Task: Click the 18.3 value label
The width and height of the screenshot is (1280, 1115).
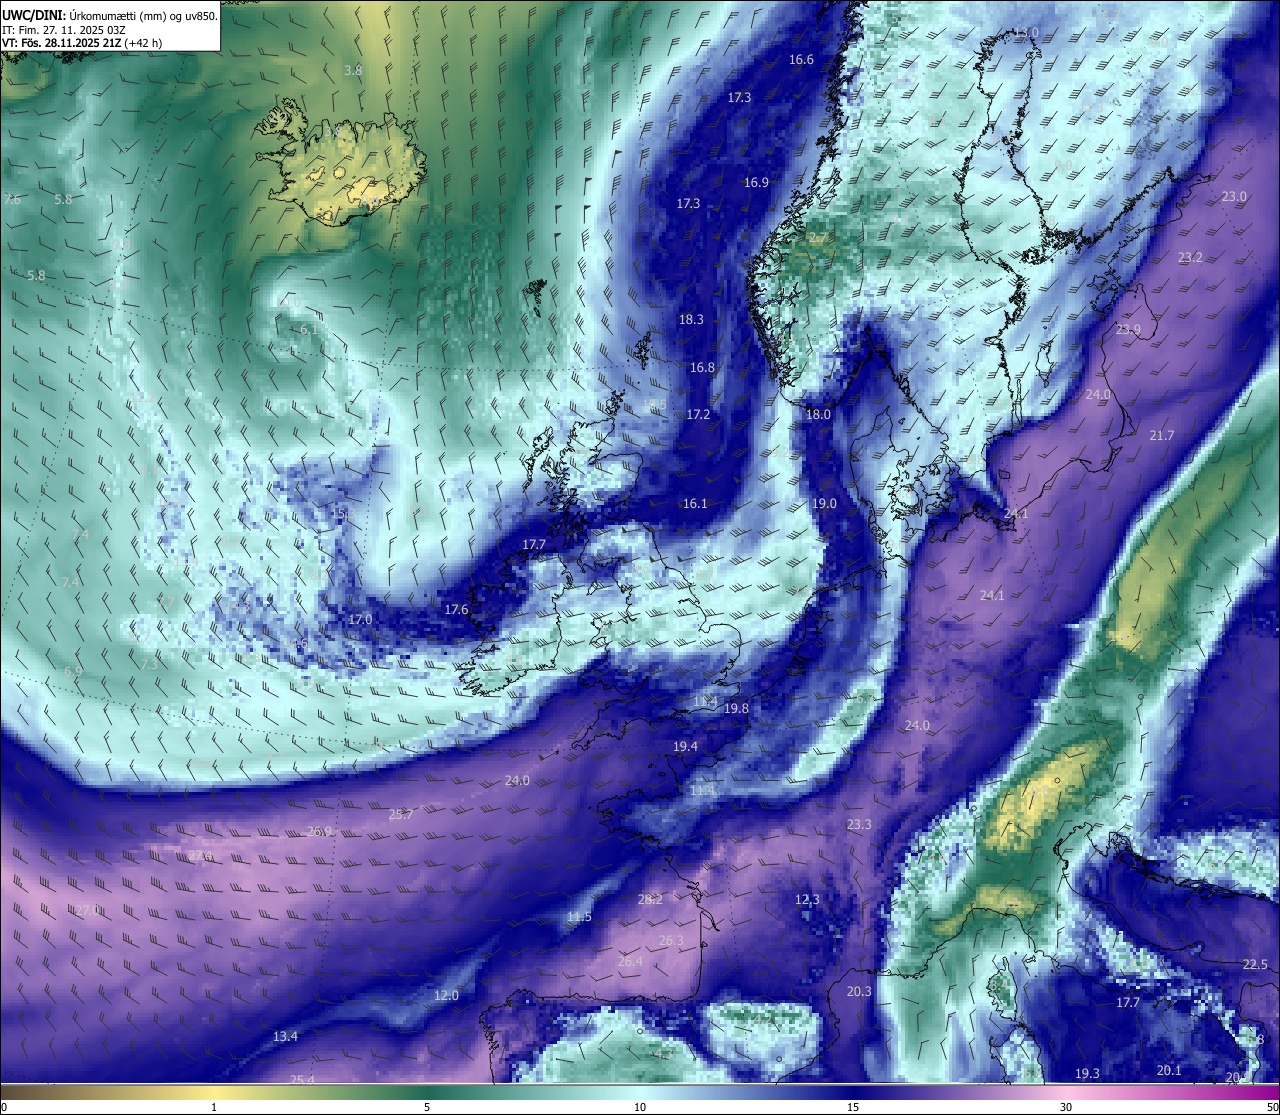Action: (691, 320)
